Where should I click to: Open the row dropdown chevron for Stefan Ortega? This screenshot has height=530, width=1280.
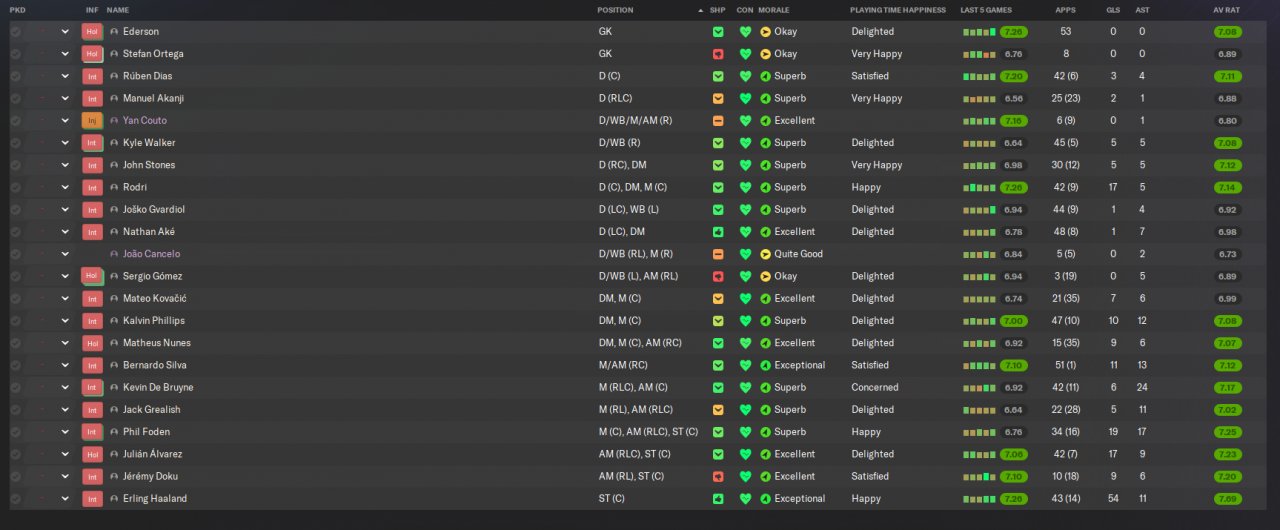point(65,54)
